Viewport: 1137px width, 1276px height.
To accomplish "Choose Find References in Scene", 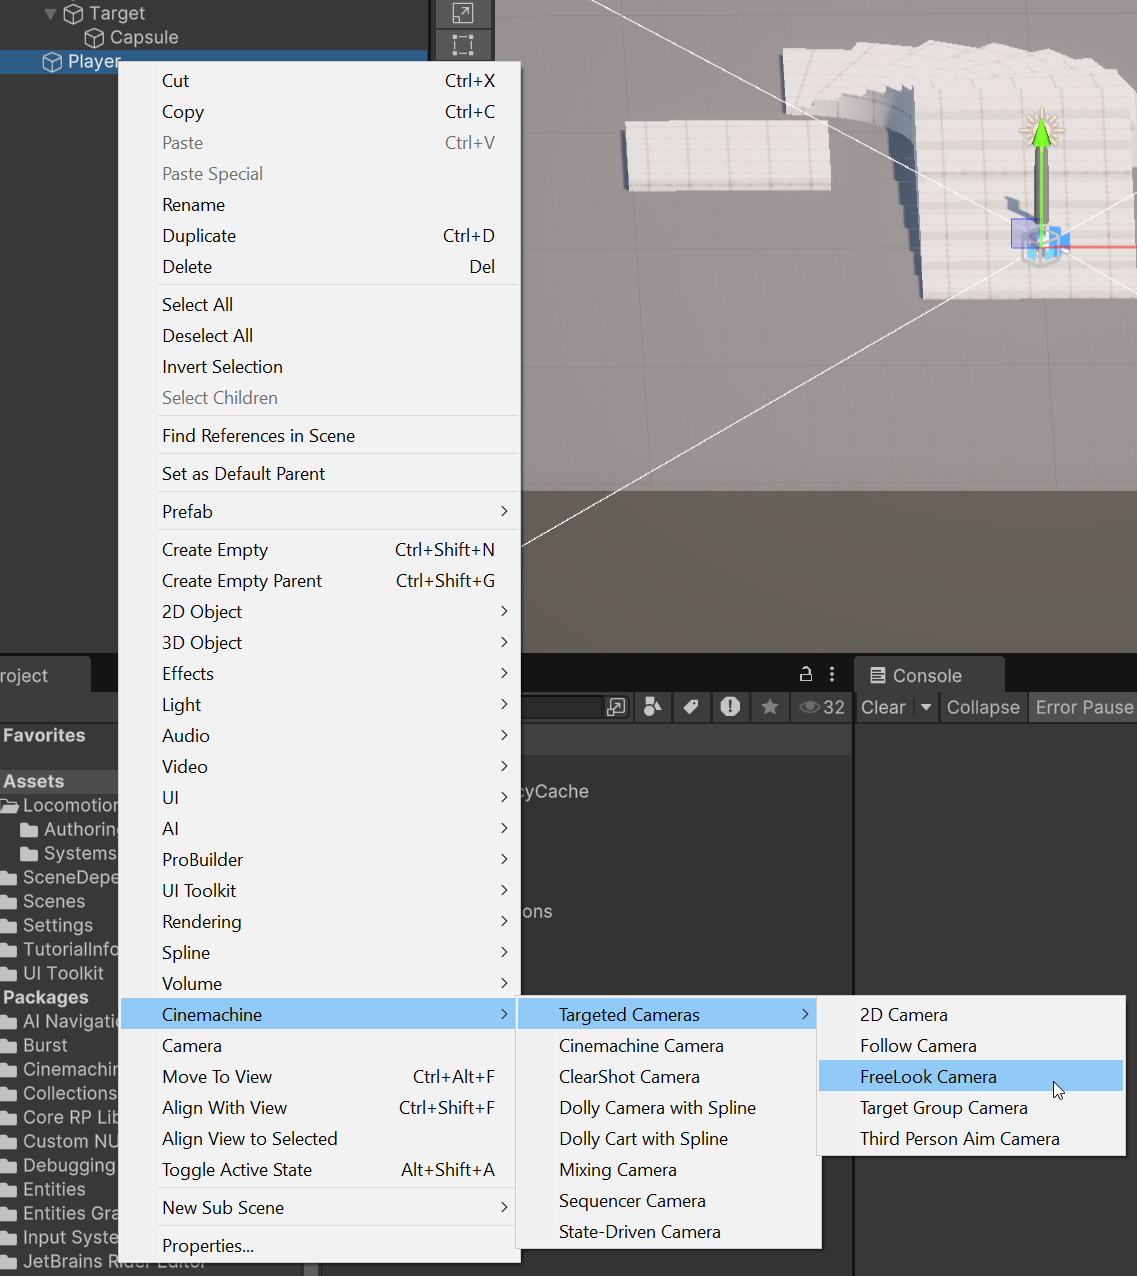I will (x=258, y=435).
